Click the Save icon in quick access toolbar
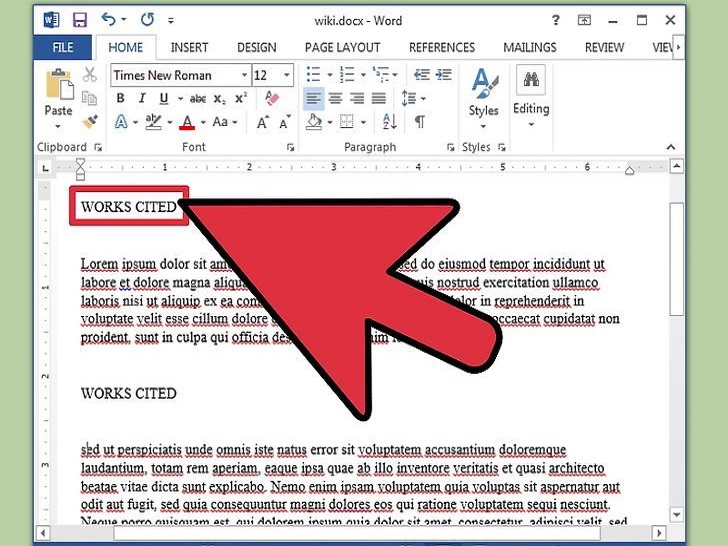The width and height of the screenshot is (728, 546). click(x=79, y=19)
